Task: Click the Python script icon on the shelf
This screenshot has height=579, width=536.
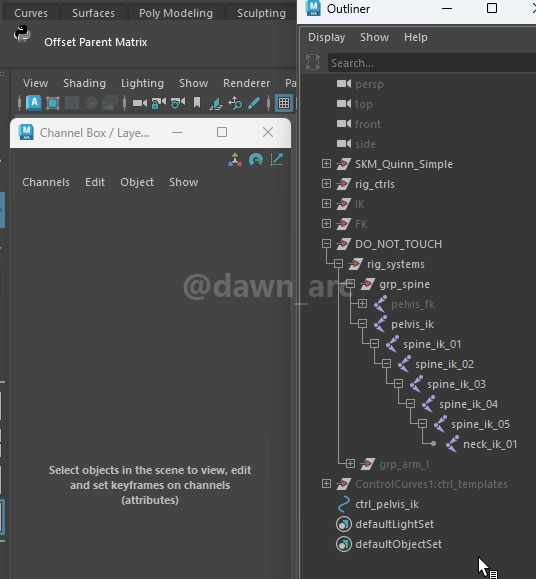Action: click(22, 34)
